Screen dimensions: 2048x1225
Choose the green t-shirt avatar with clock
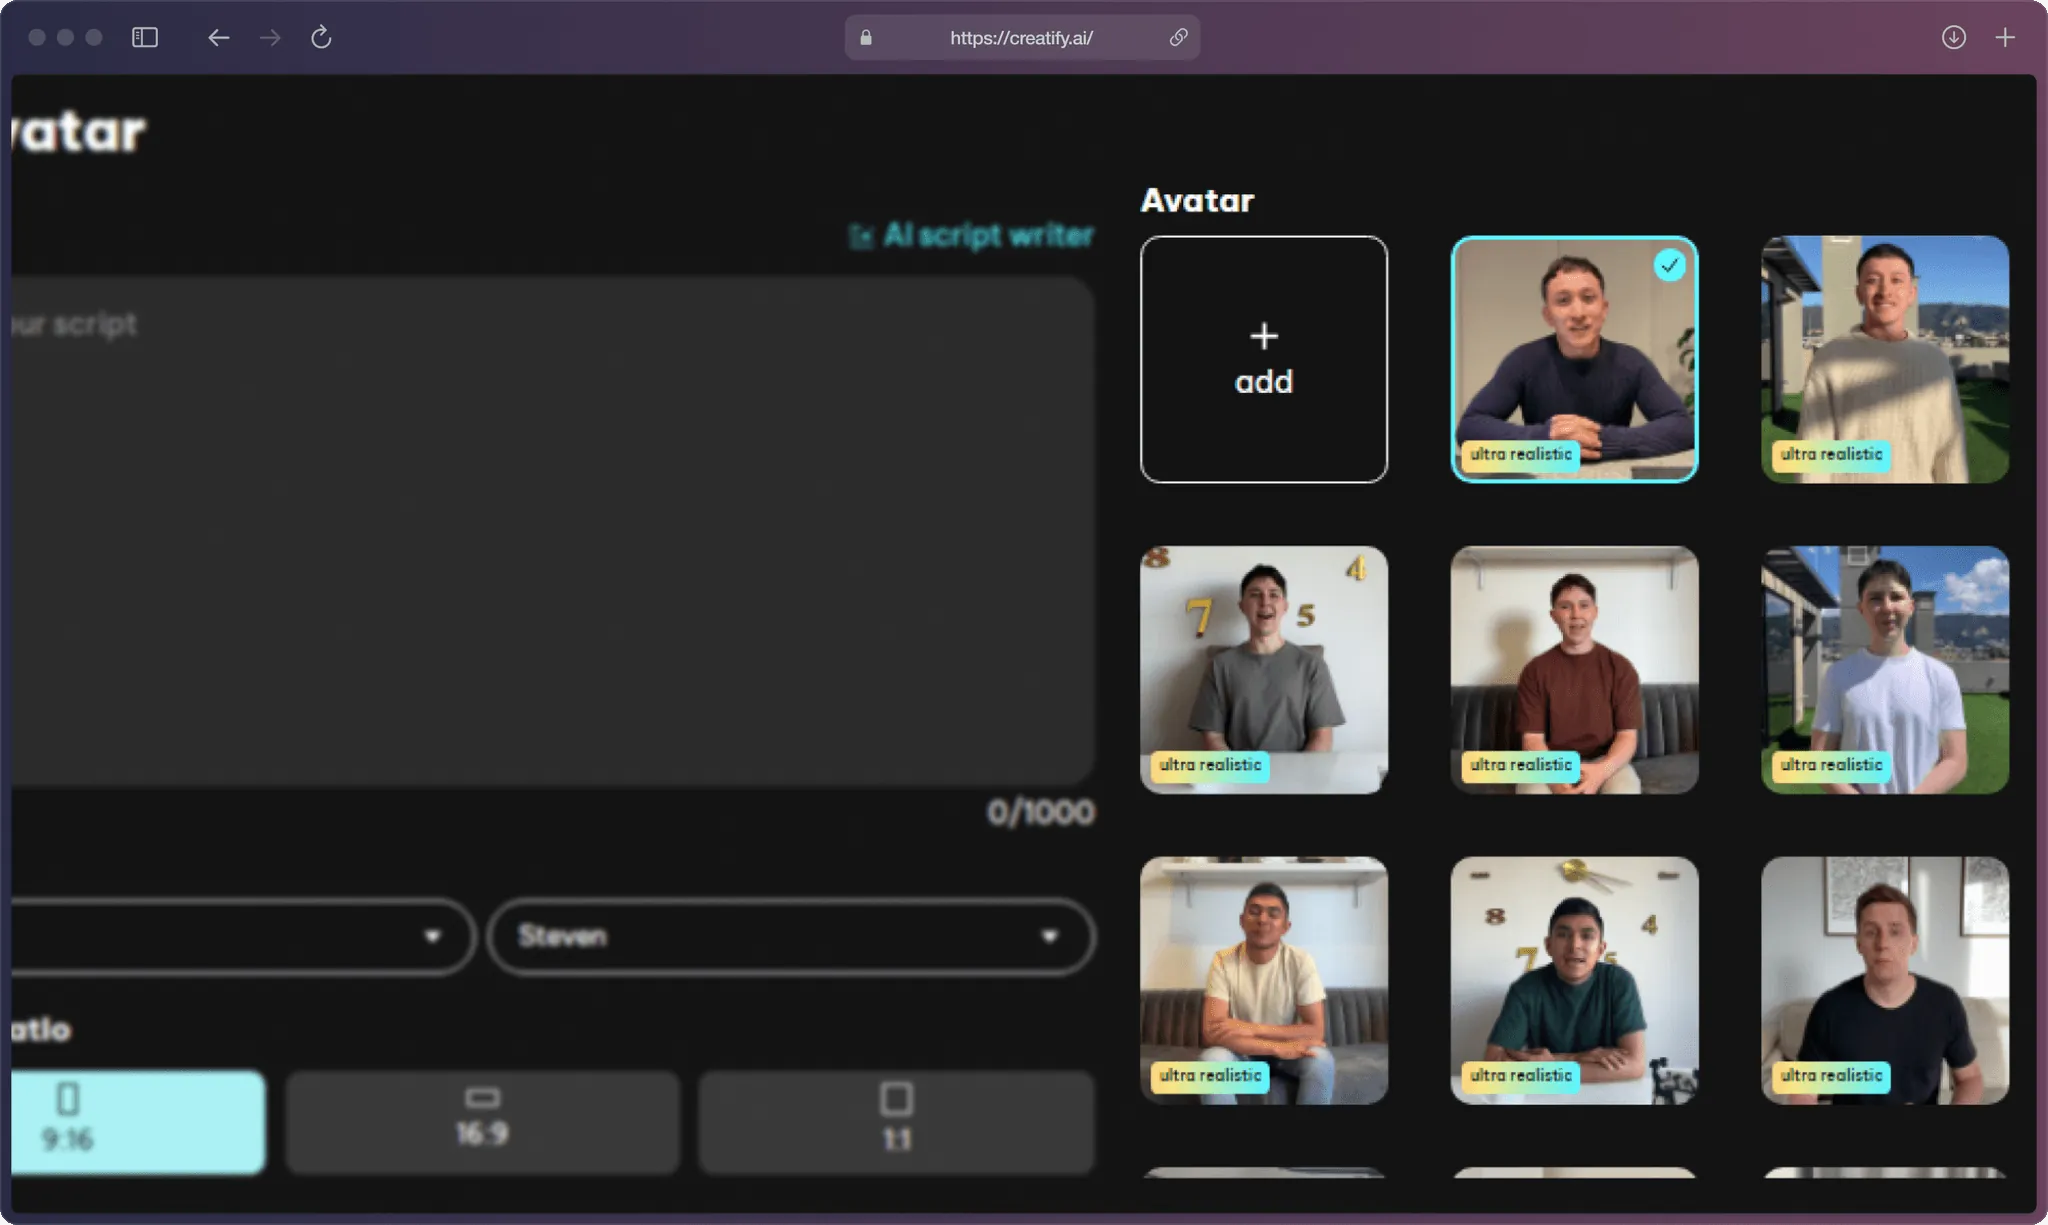[1575, 981]
